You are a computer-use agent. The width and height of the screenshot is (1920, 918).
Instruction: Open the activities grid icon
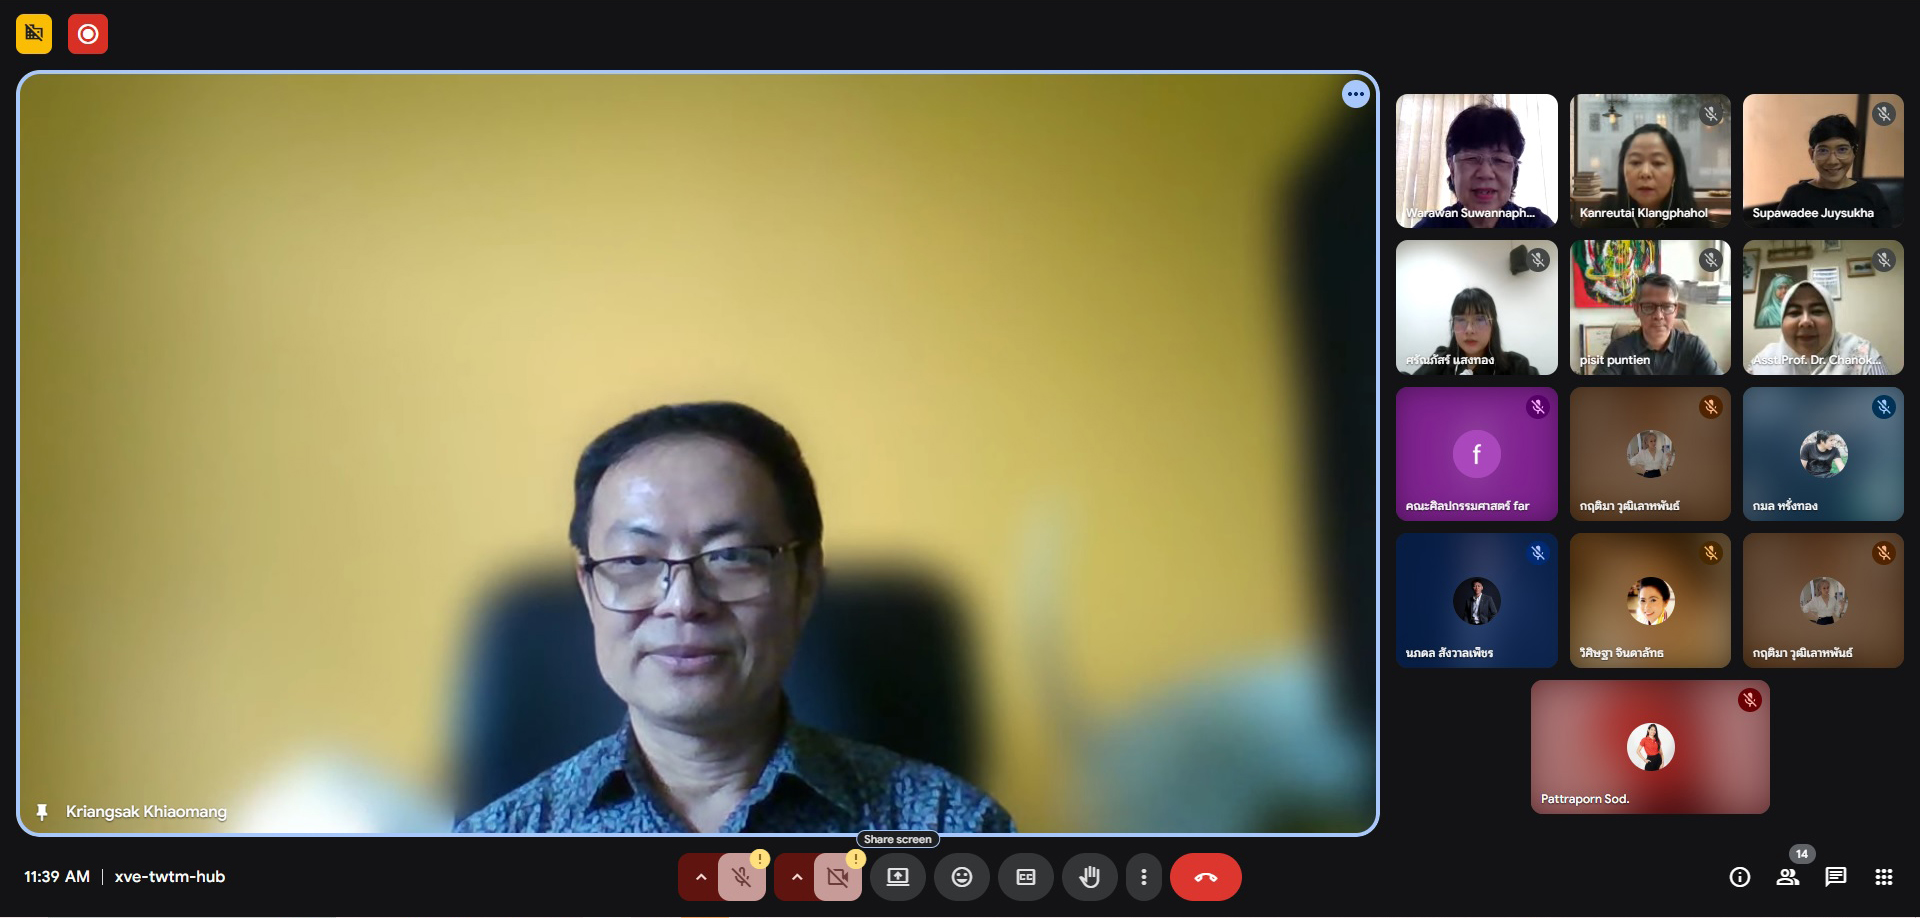1883,877
